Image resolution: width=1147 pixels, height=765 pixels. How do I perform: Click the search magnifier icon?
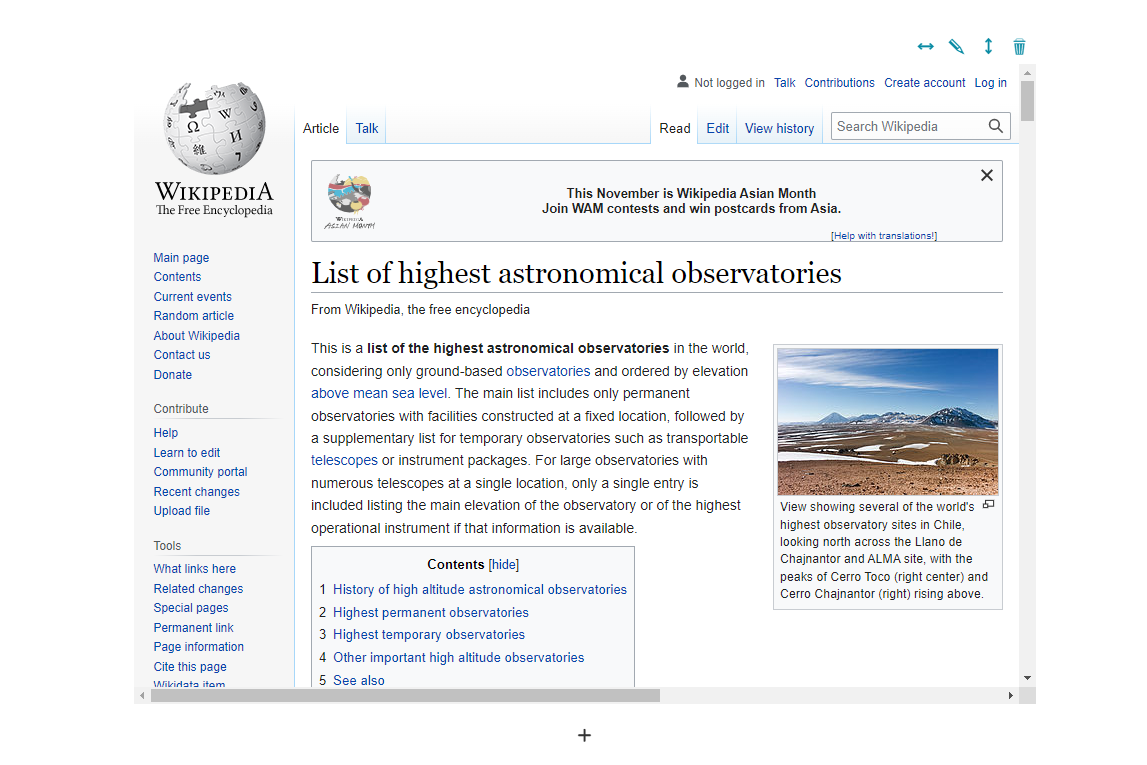pos(995,126)
